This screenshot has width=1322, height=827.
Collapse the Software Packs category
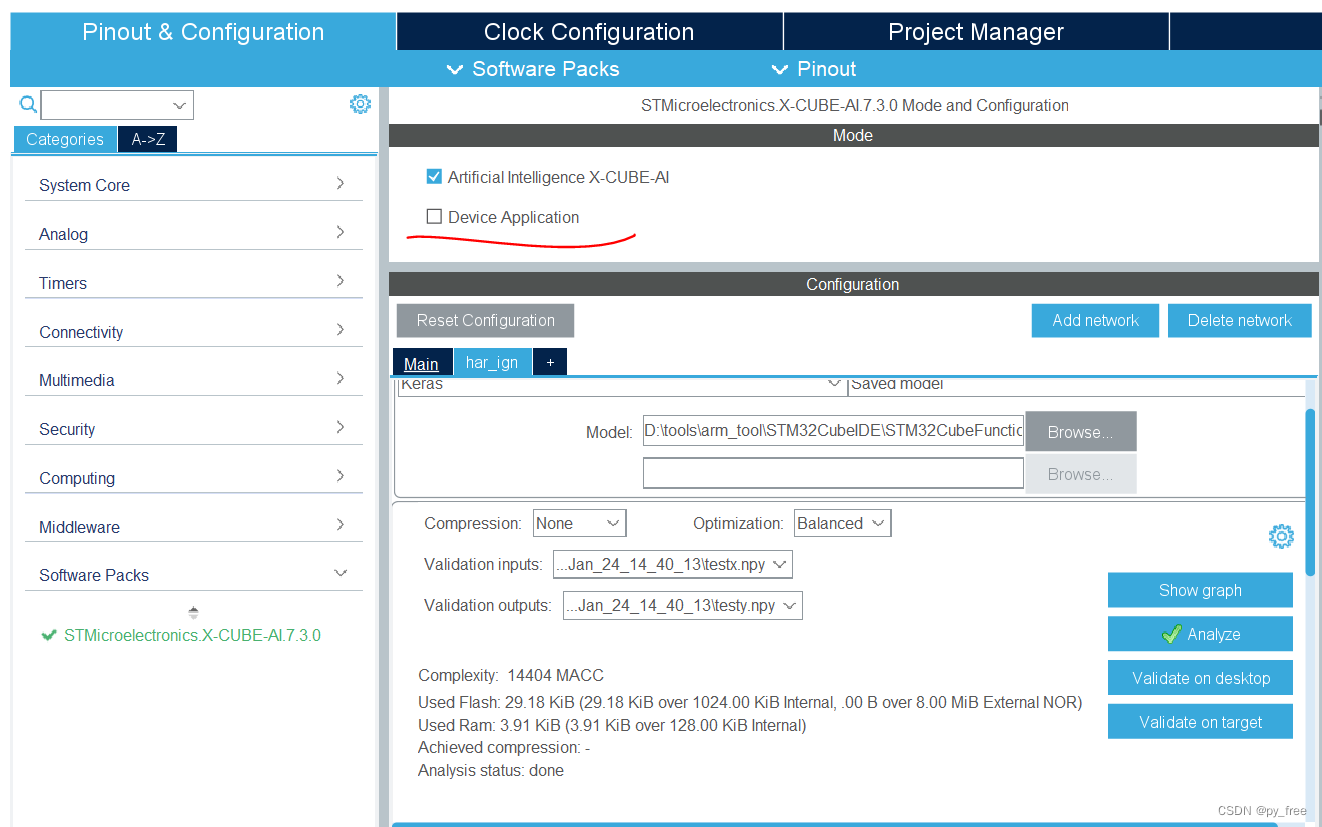[x=193, y=575]
